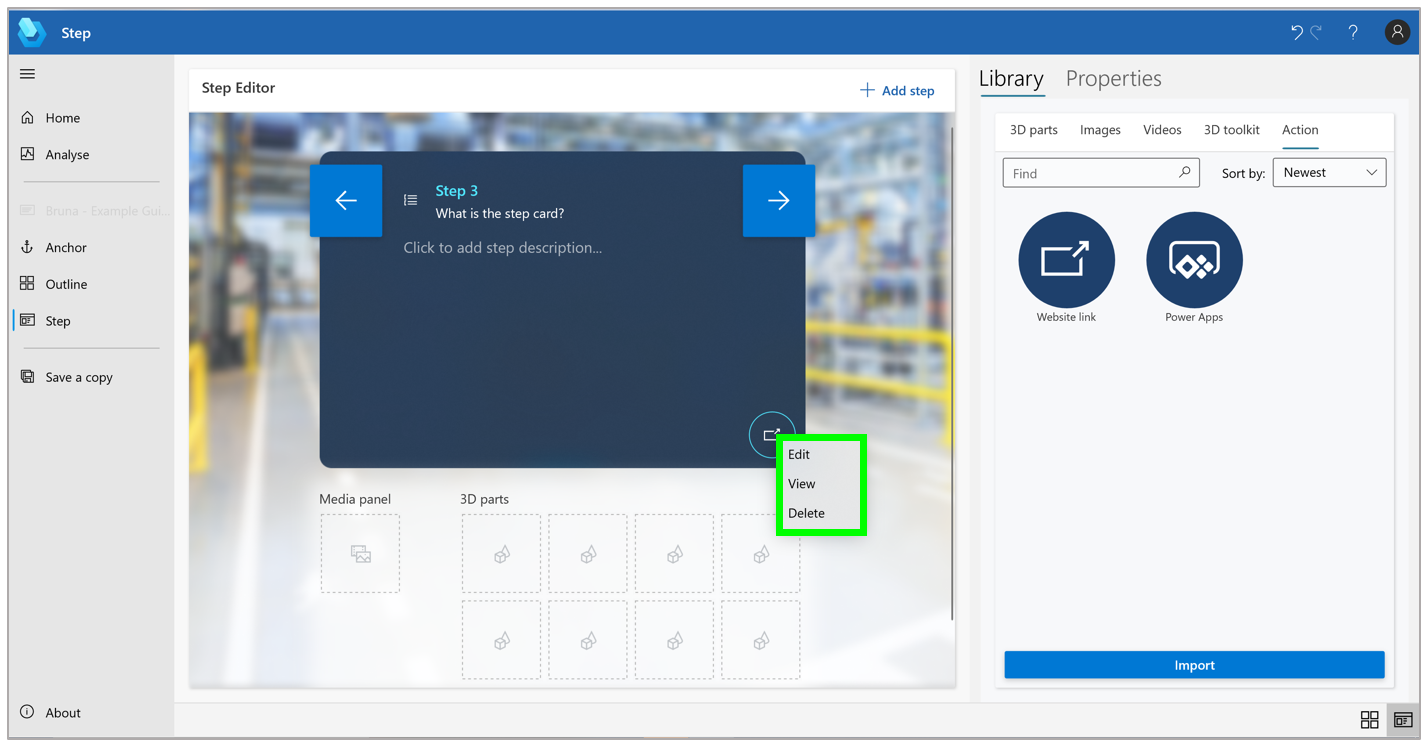
Task: Click the previous step arrow on the card
Action: 345,200
